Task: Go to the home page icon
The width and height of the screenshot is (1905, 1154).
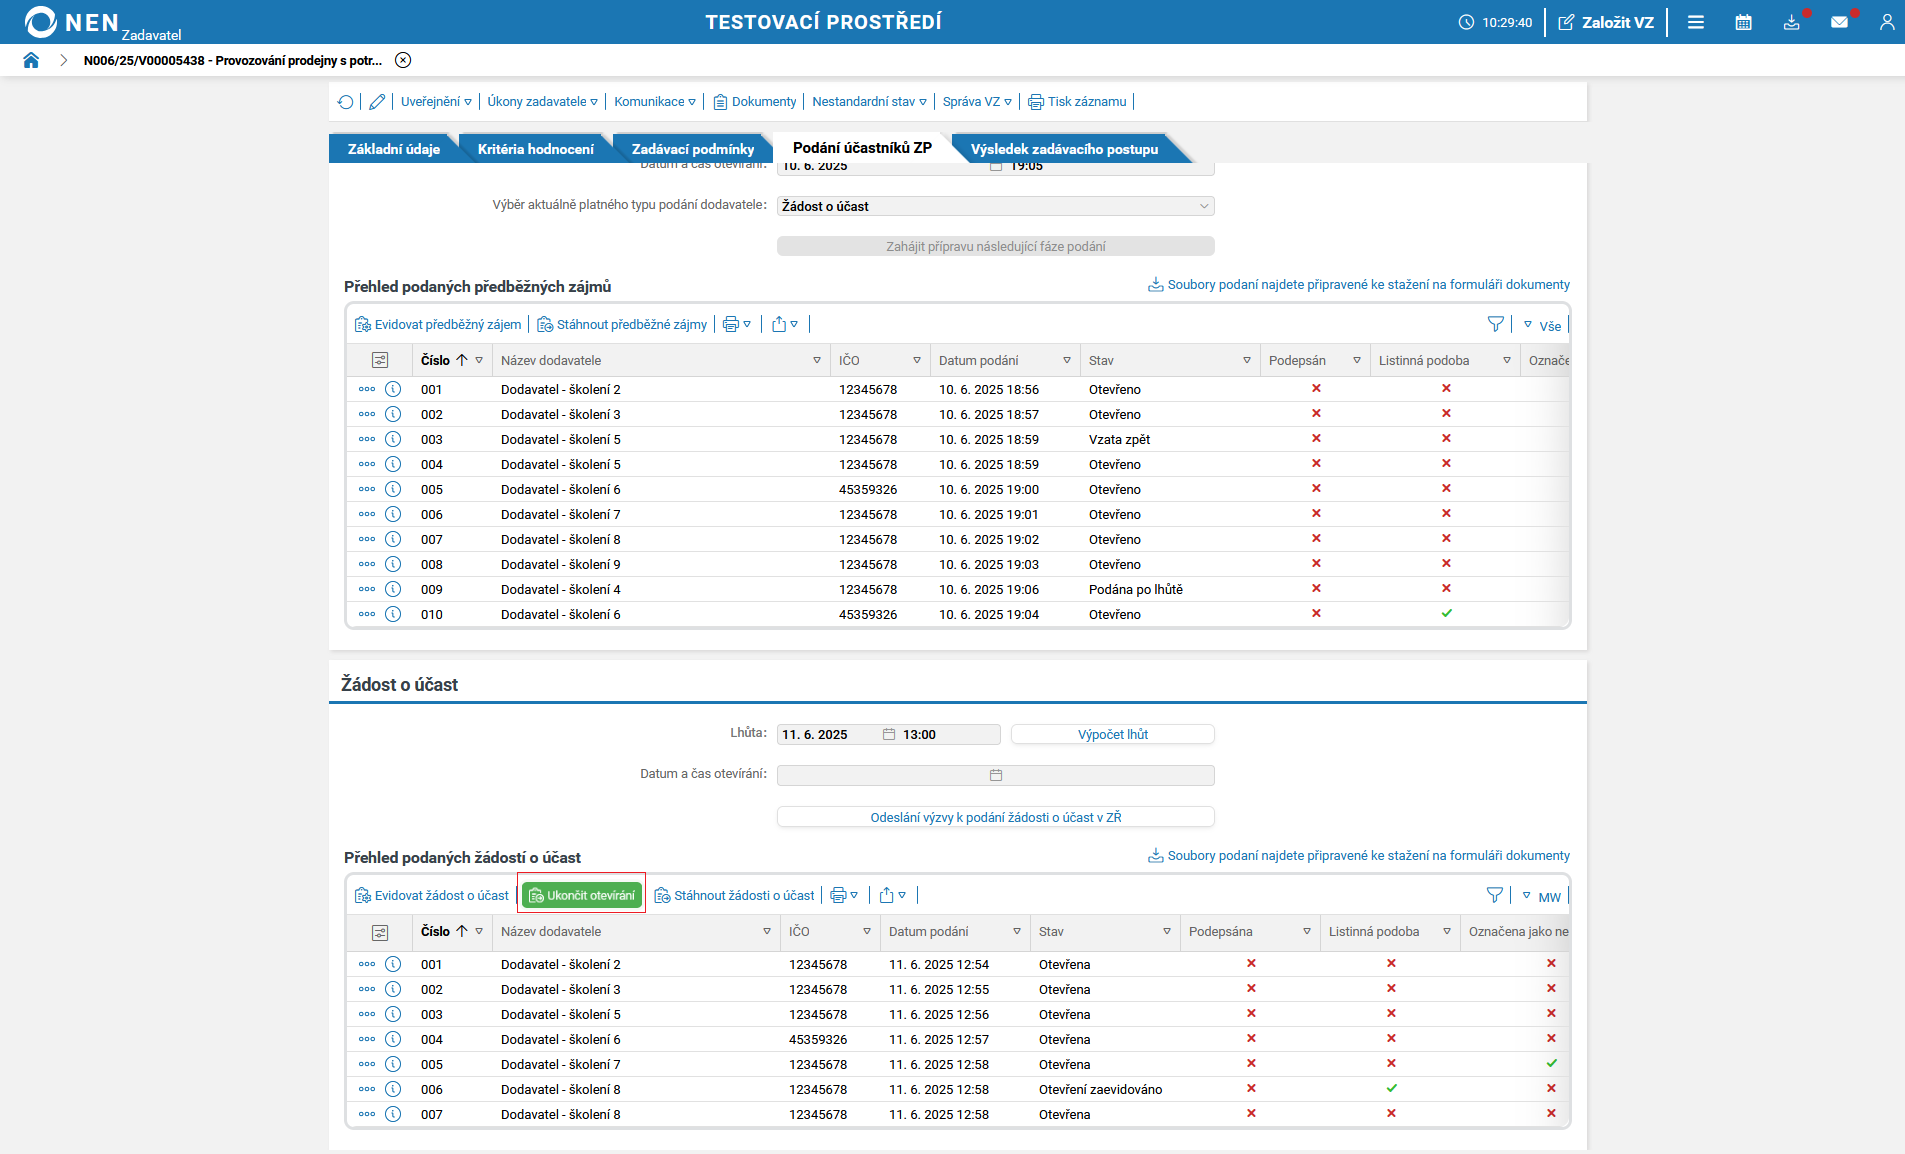Action: (x=31, y=60)
